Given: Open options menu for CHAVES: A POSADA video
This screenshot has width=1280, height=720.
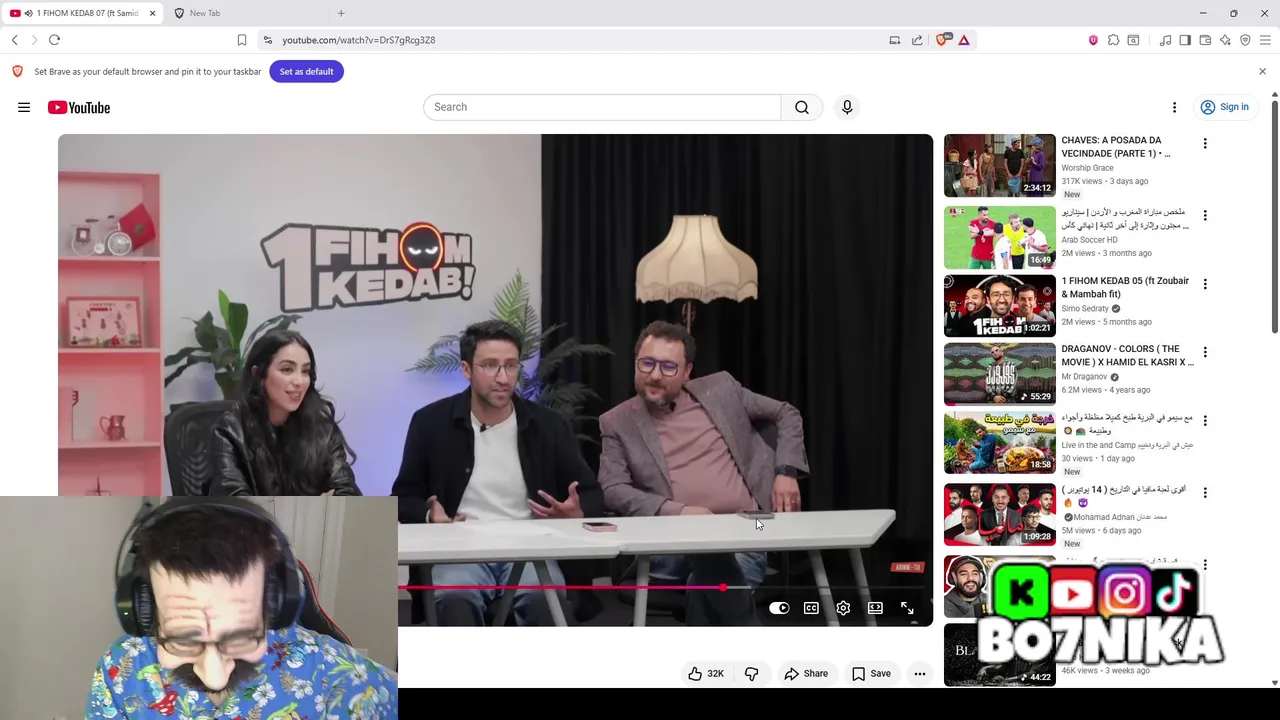Looking at the screenshot, I should 1205,144.
